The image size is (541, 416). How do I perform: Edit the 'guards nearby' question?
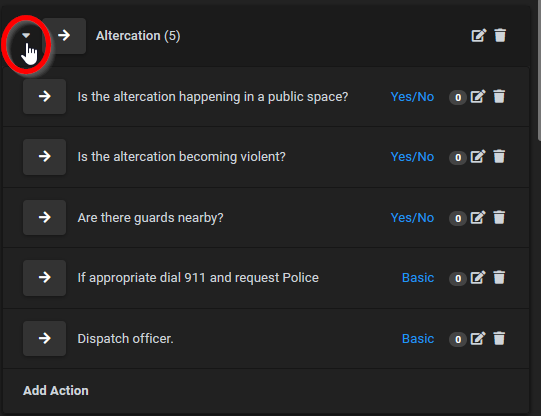[478, 218]
